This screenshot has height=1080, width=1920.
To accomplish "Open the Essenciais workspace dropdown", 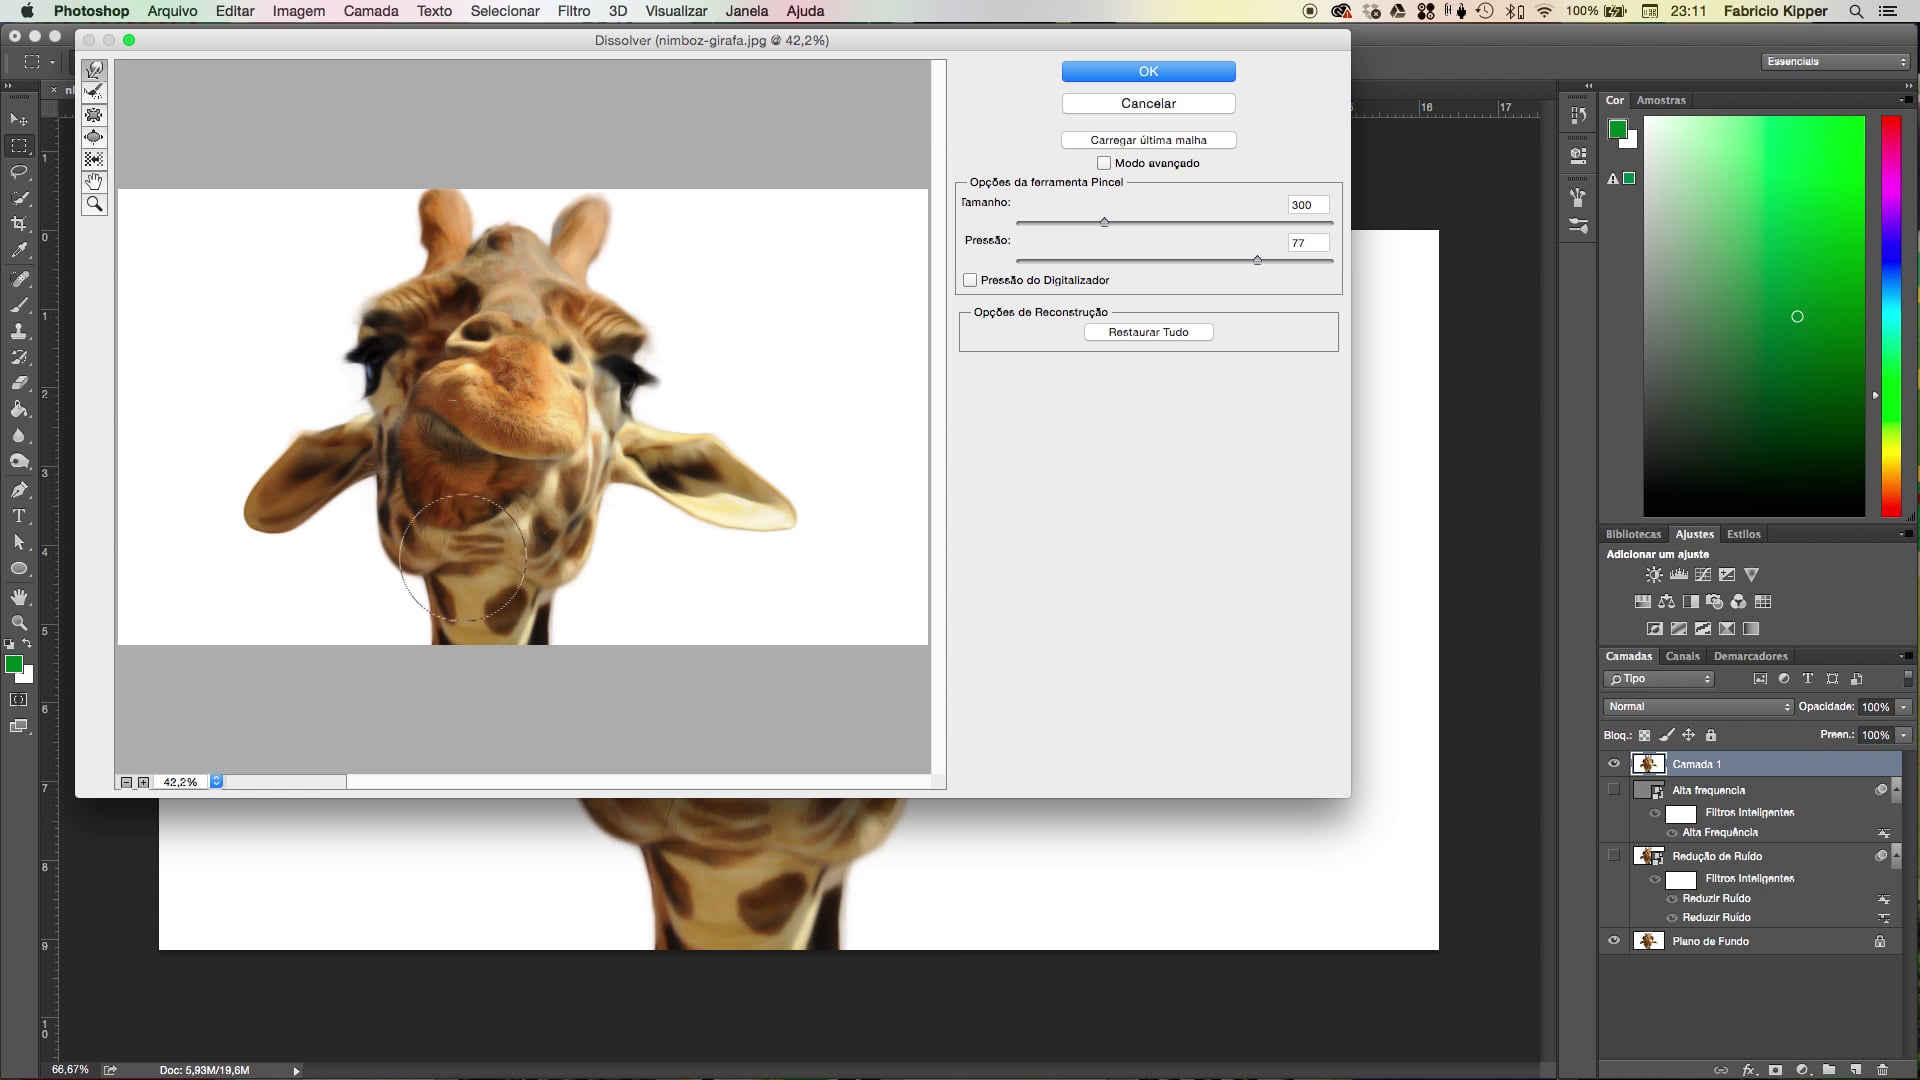I will point(1836,62).
